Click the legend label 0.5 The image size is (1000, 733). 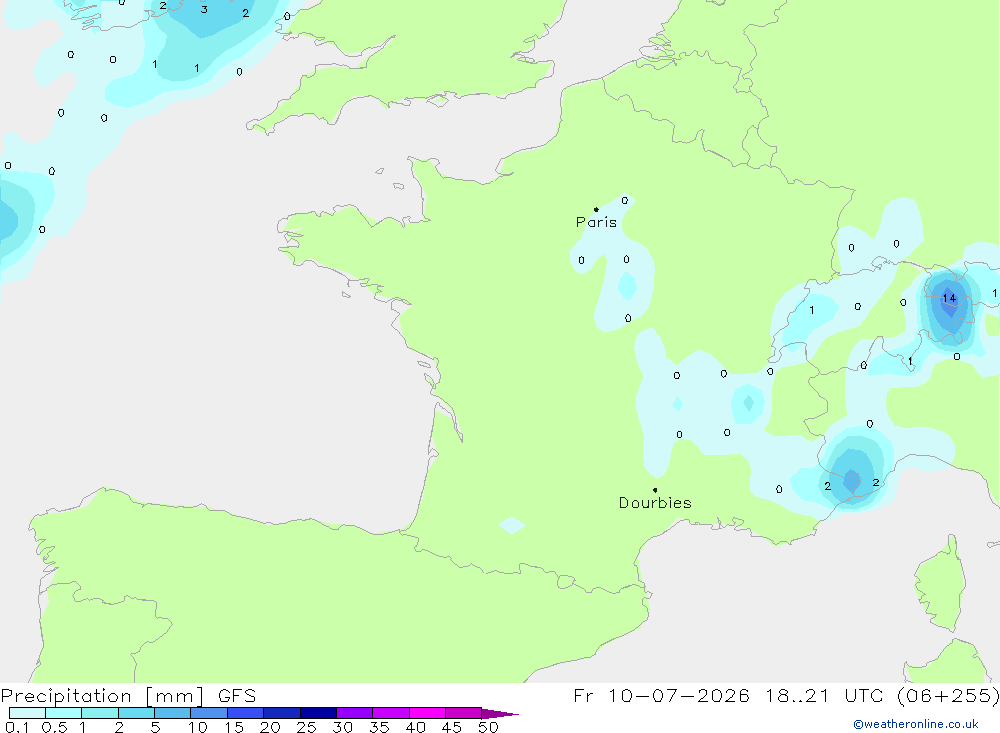tap(54, 727)
